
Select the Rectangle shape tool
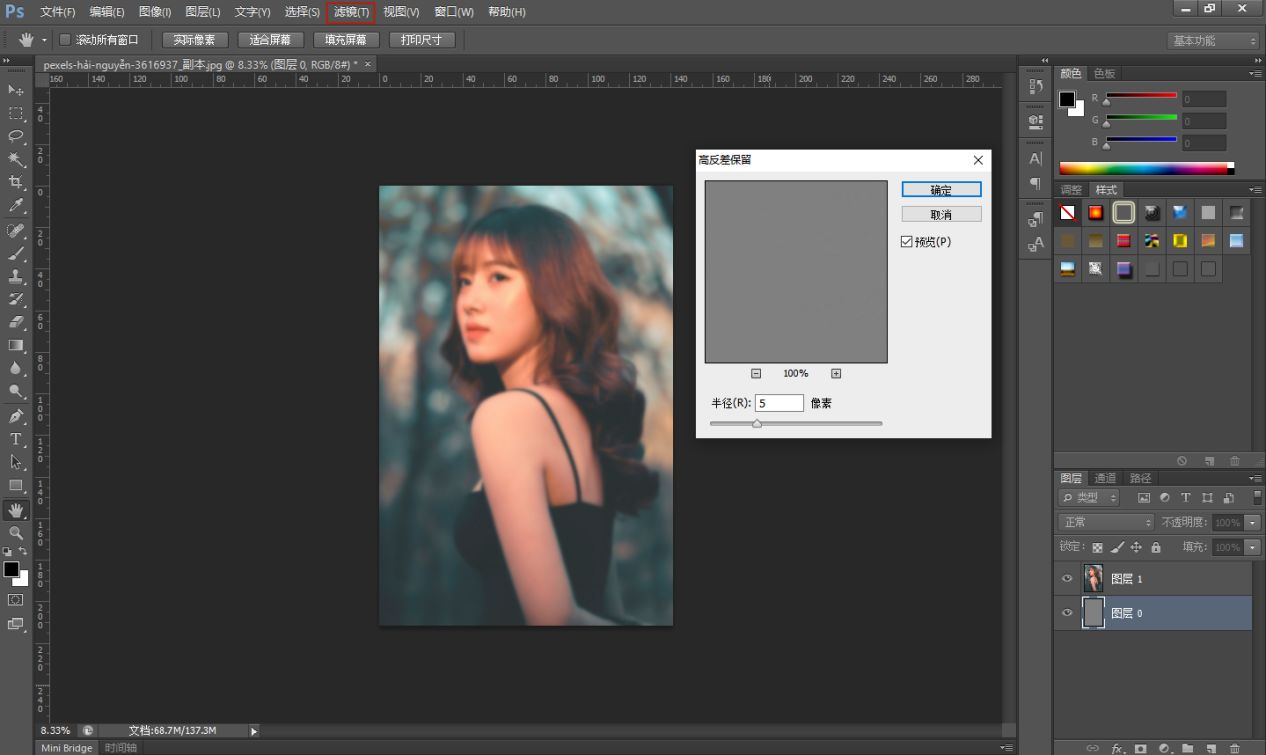tap(16, 486)
